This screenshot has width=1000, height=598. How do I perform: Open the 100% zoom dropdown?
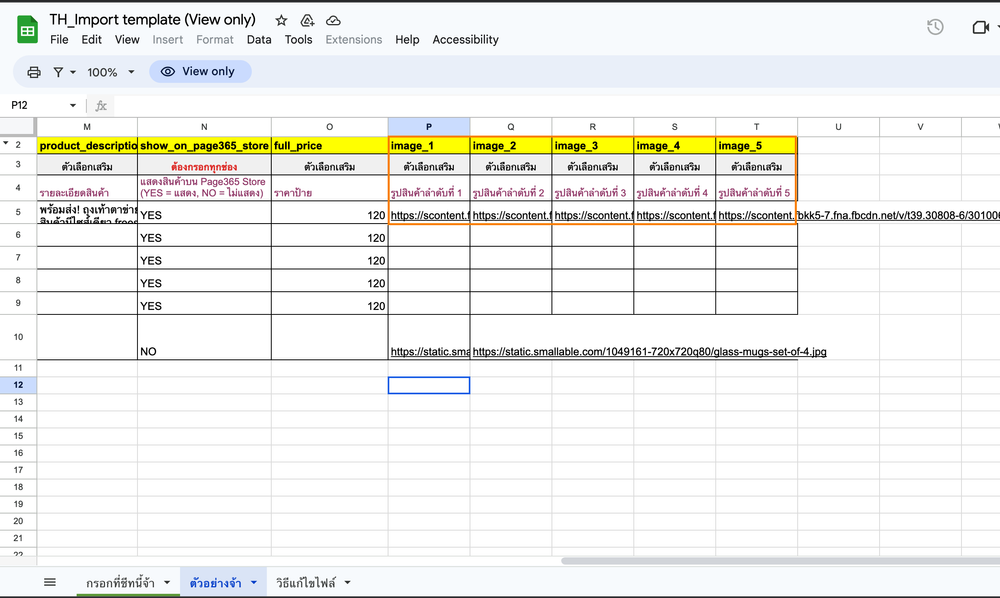pos(111,72)
